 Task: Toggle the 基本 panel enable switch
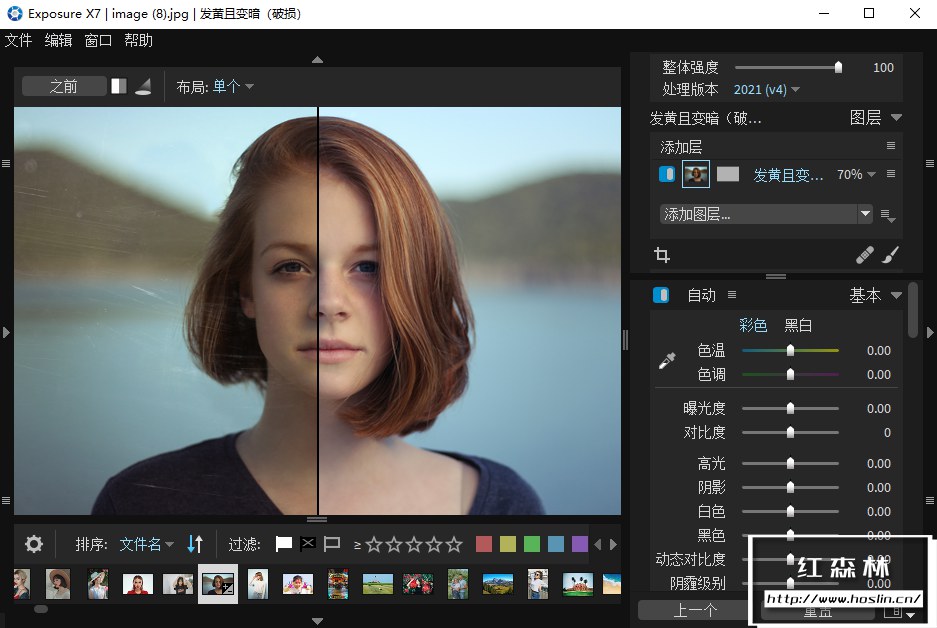pyautogui.click(x=661, y=295)
